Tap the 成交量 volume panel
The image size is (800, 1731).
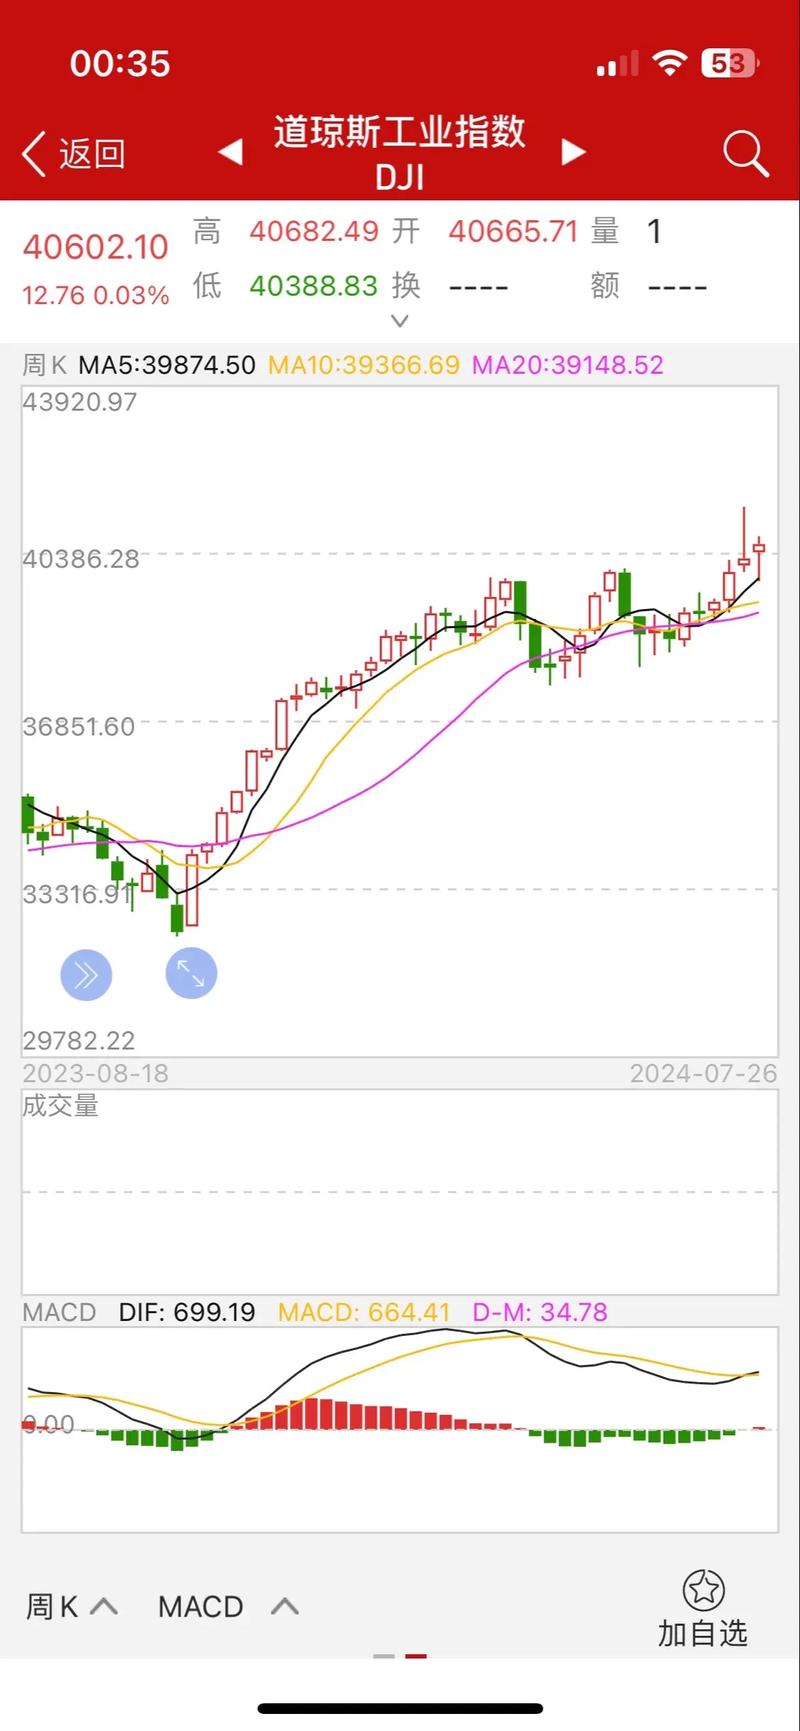coord(399,1192)
